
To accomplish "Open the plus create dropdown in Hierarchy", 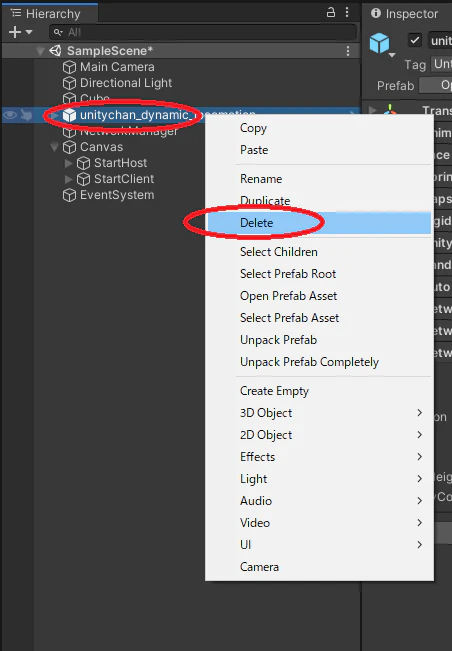I will (x=20, y=32).
